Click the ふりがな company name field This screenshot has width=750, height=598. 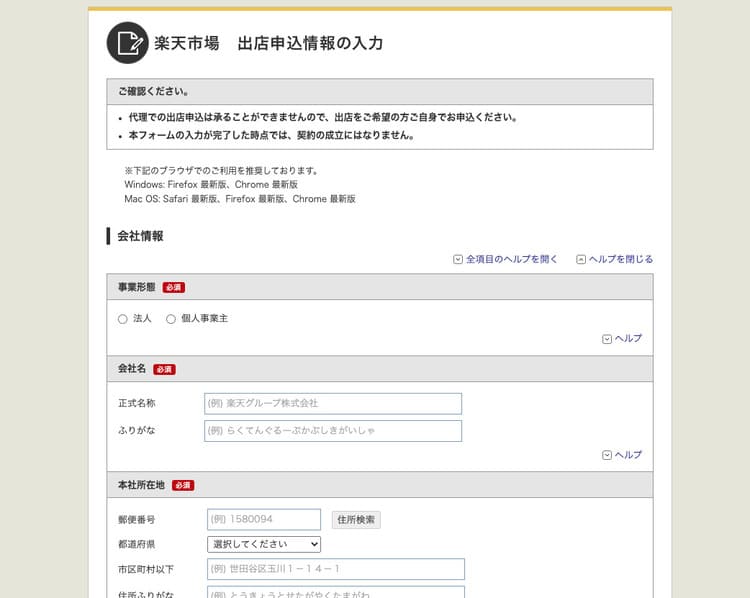pyautogui.click(x=333, y=431)
